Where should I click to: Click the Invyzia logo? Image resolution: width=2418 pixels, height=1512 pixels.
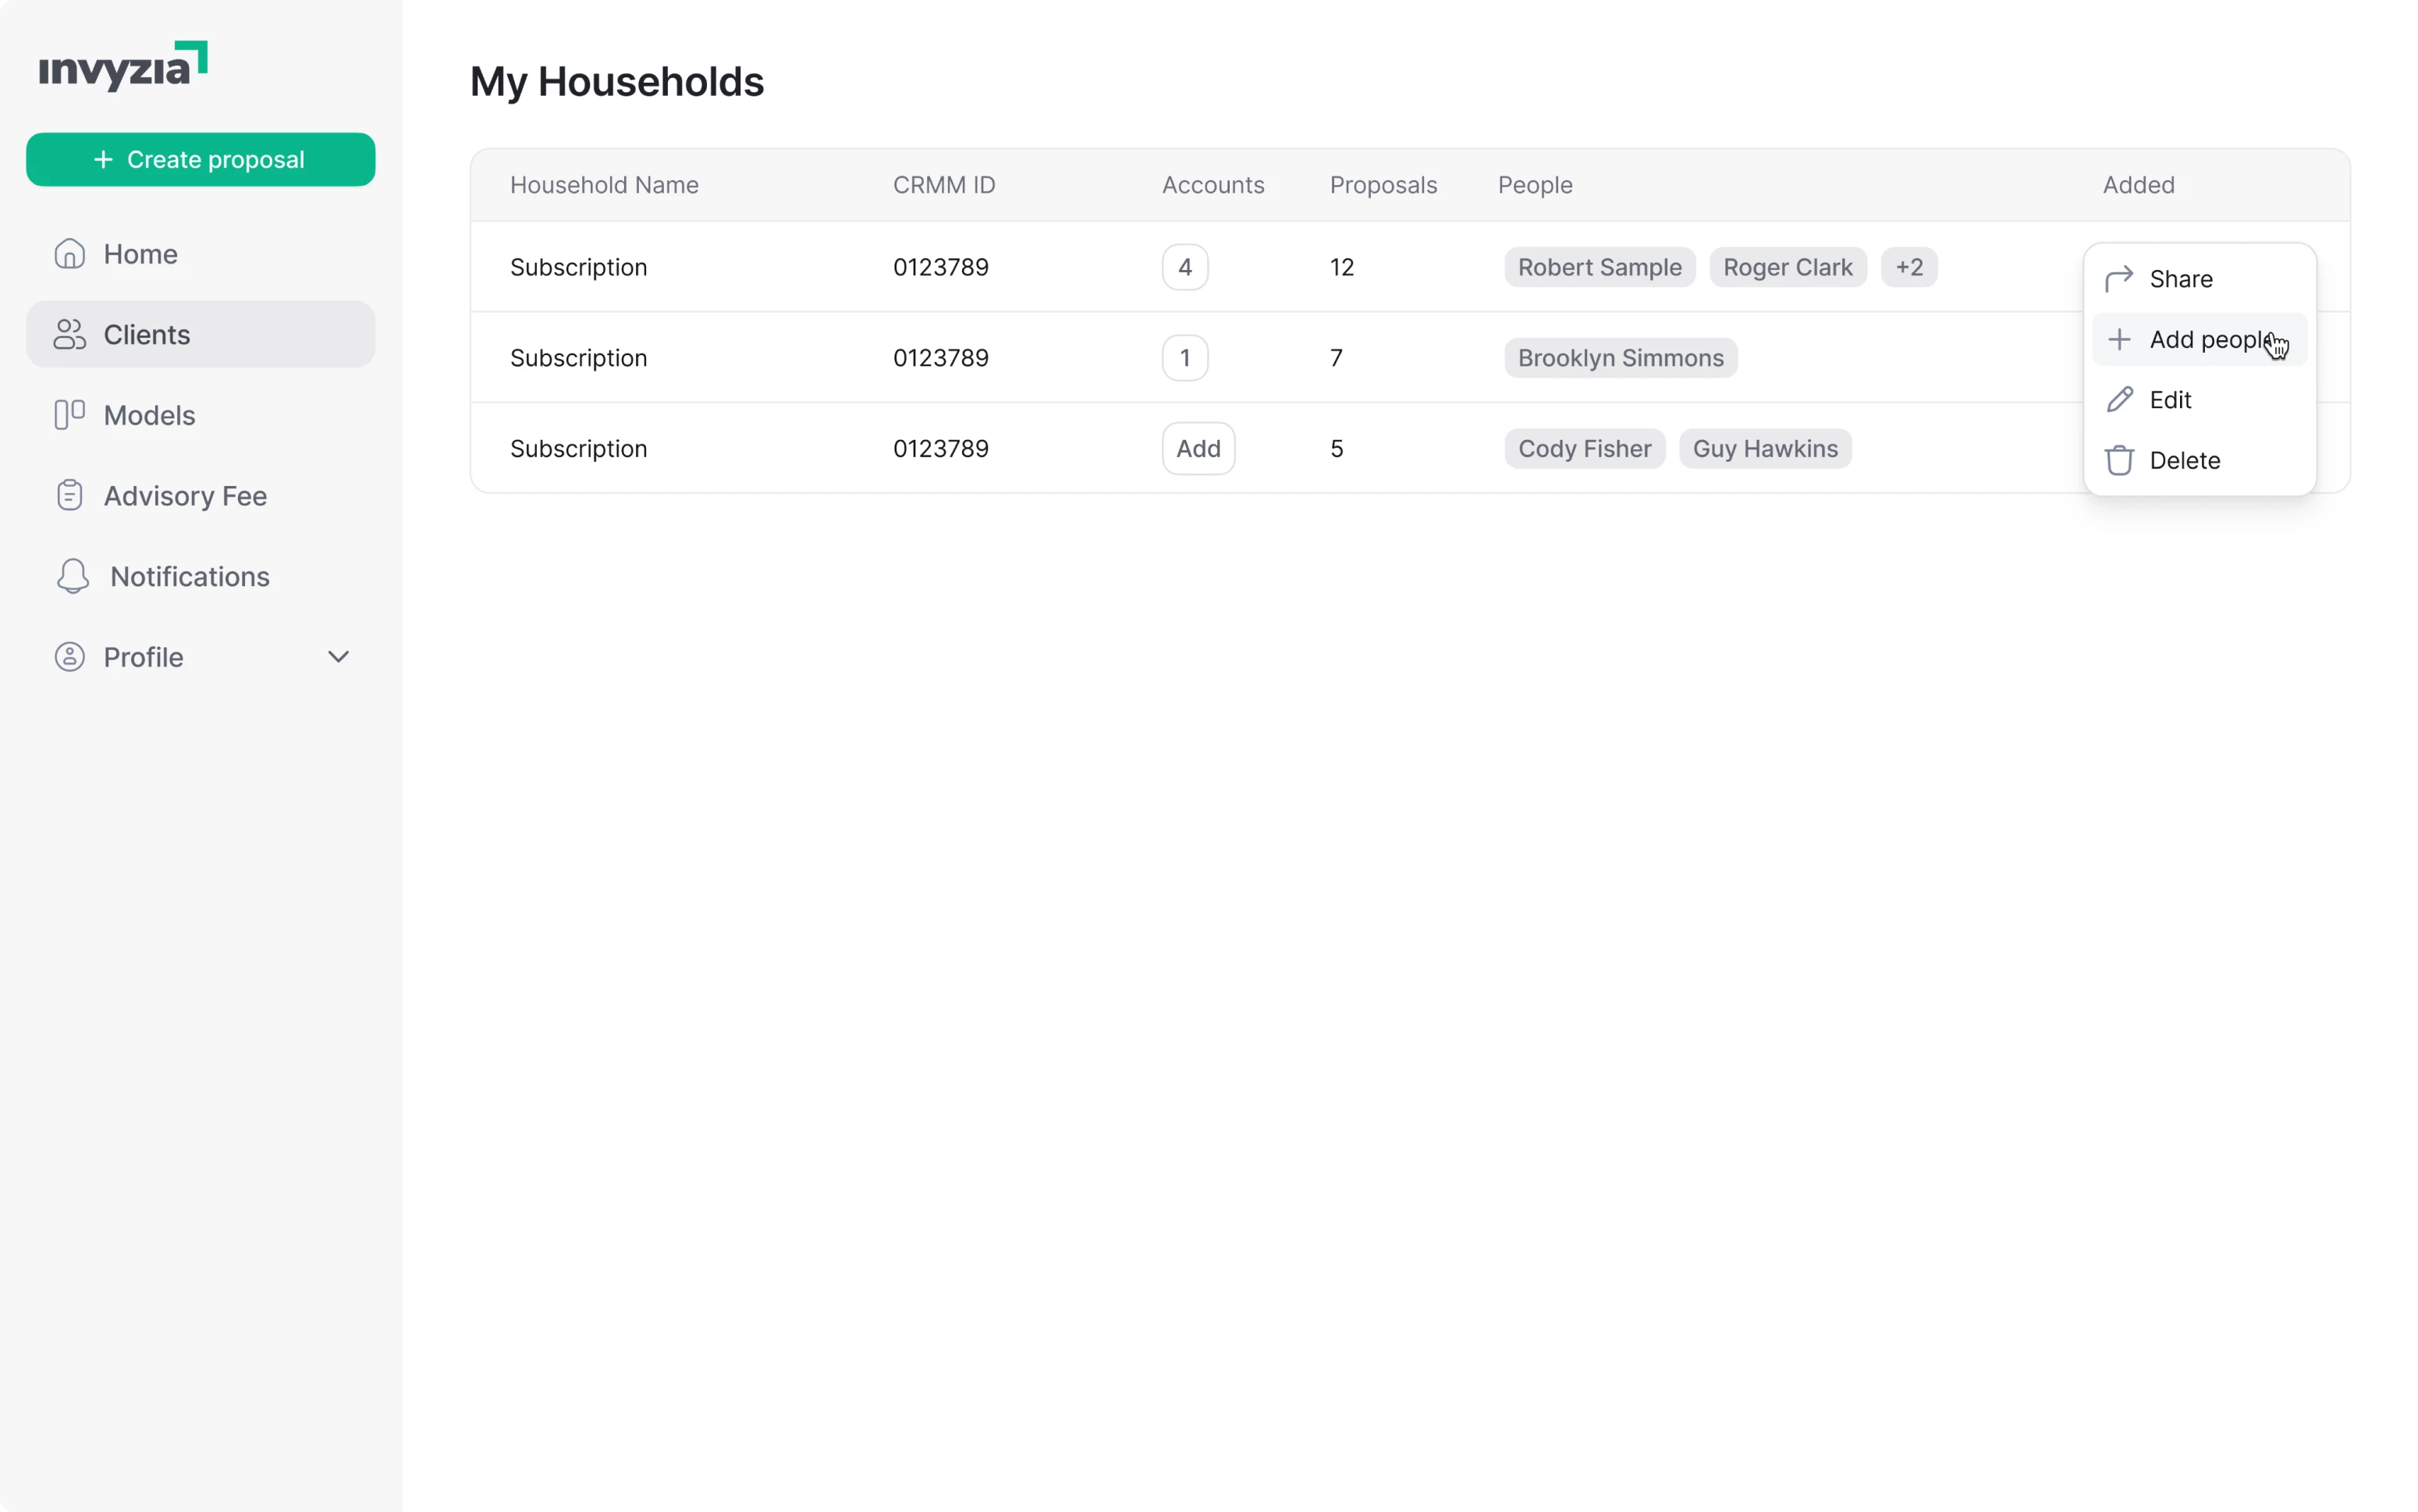click(123, 65)
